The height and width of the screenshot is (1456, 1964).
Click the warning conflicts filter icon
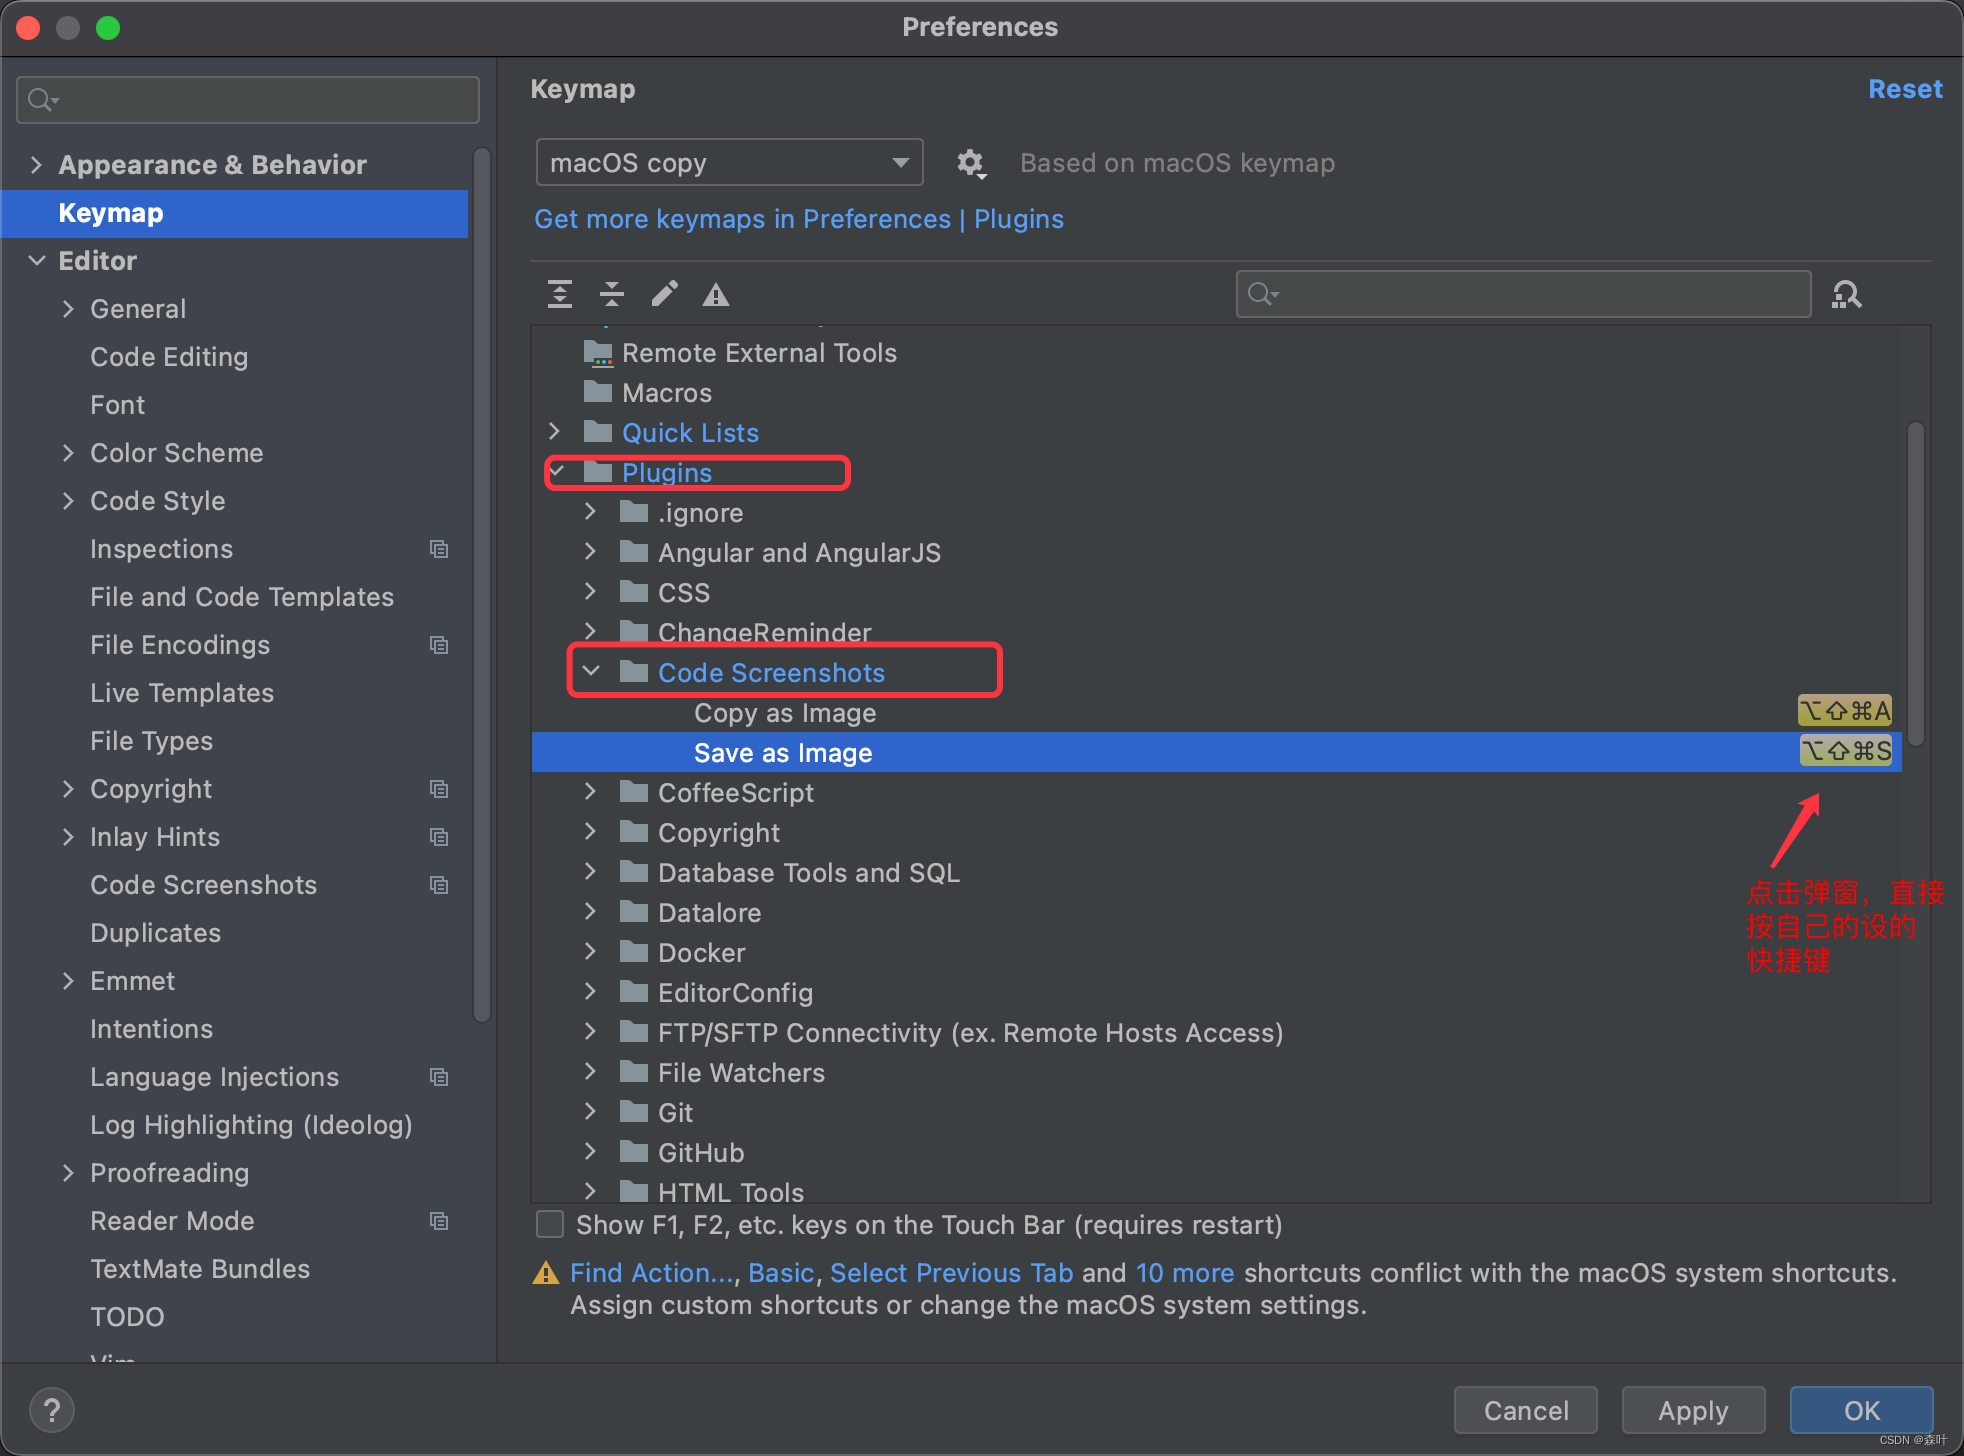(716, 294)
